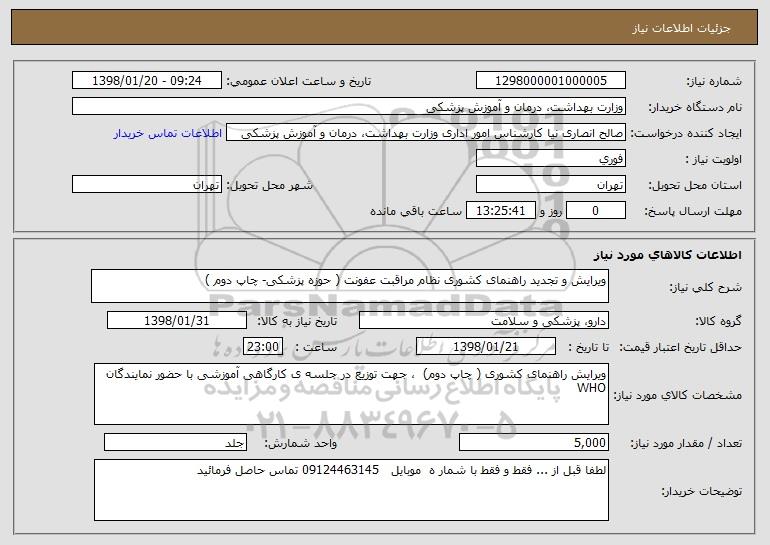770x545 pixels.
Task: Click the quantity field showing 5,000
Action: pos(534,442)
